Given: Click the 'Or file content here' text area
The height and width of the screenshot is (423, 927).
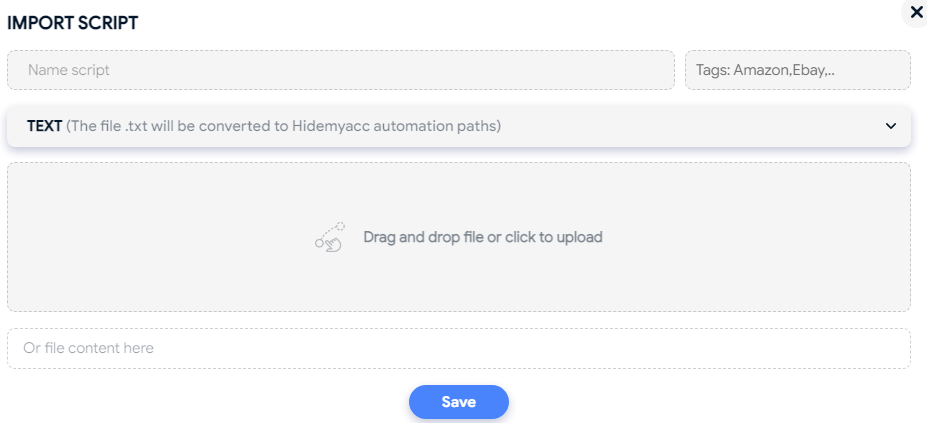Looking at the screenshot, I should 459,348.
